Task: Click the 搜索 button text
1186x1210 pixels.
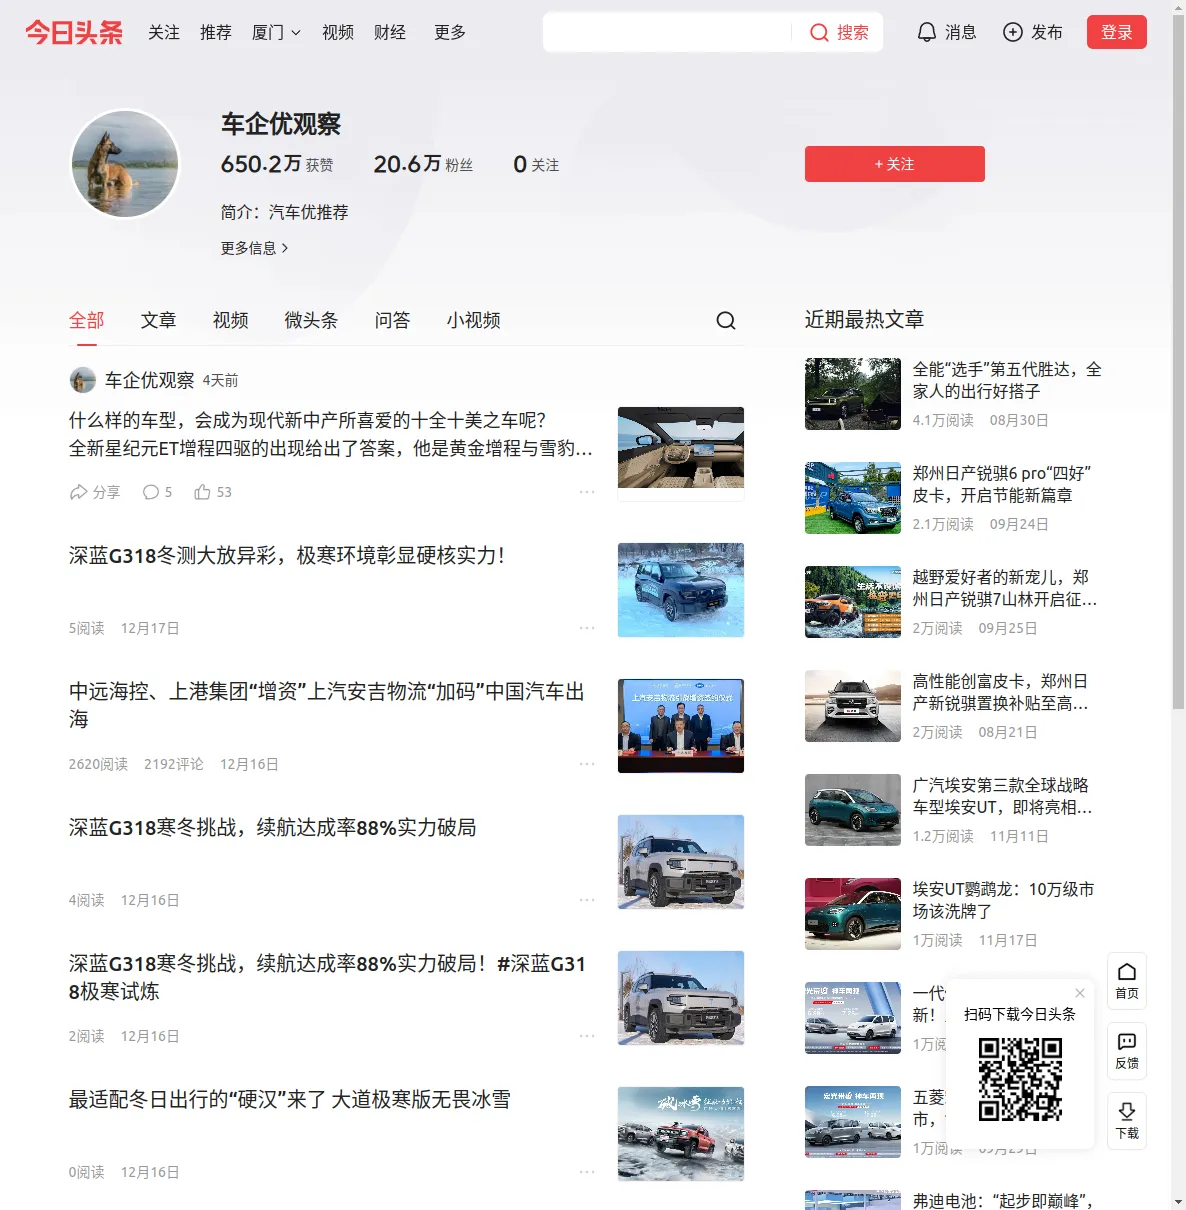Action: coord(853,33)
